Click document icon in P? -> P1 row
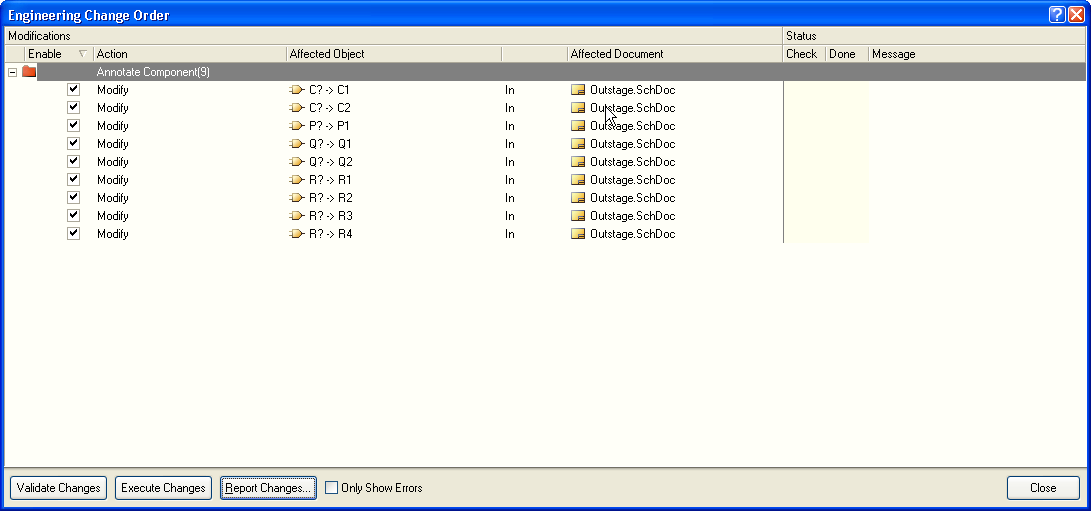The width and height of the screenshot is (1091, 511). (578, 126)
